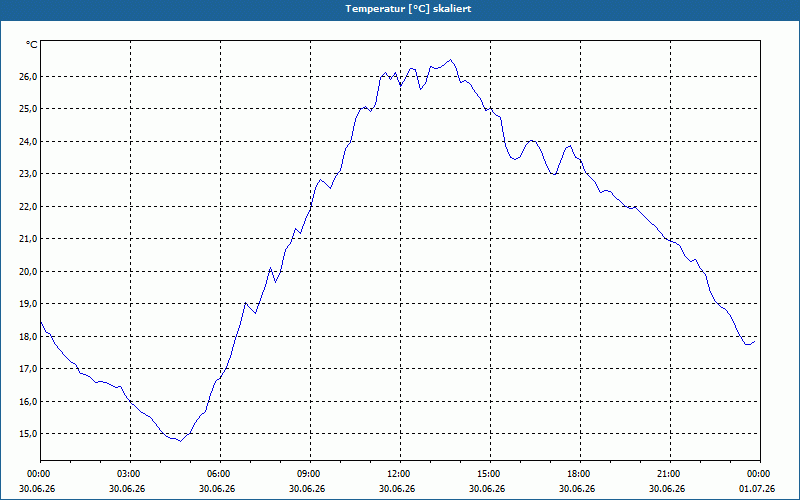Click the 12:00 time axis label
The width and height of the screenshot is (800, 500).
click(400, 474)
